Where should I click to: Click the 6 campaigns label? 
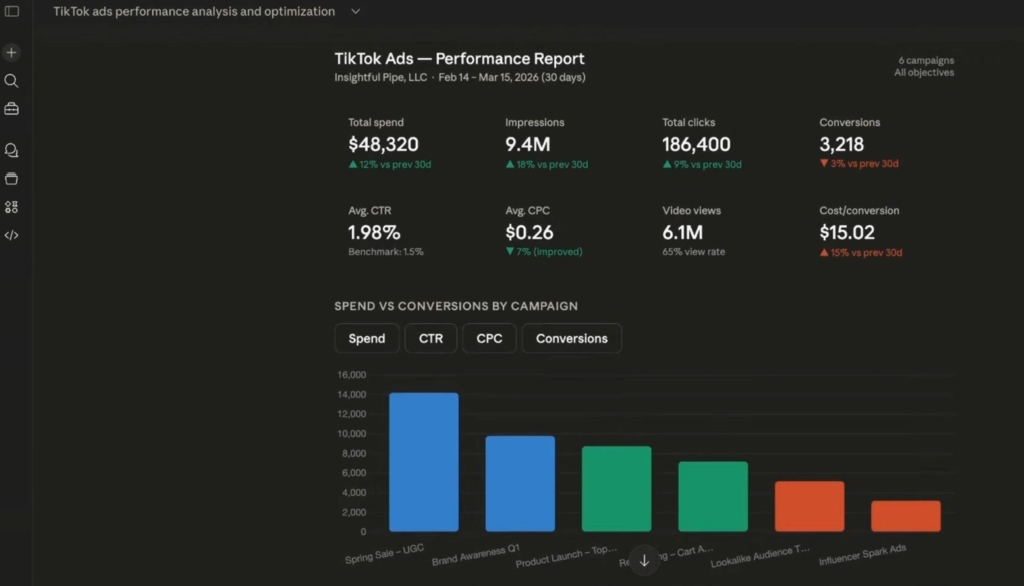point(926,60)
